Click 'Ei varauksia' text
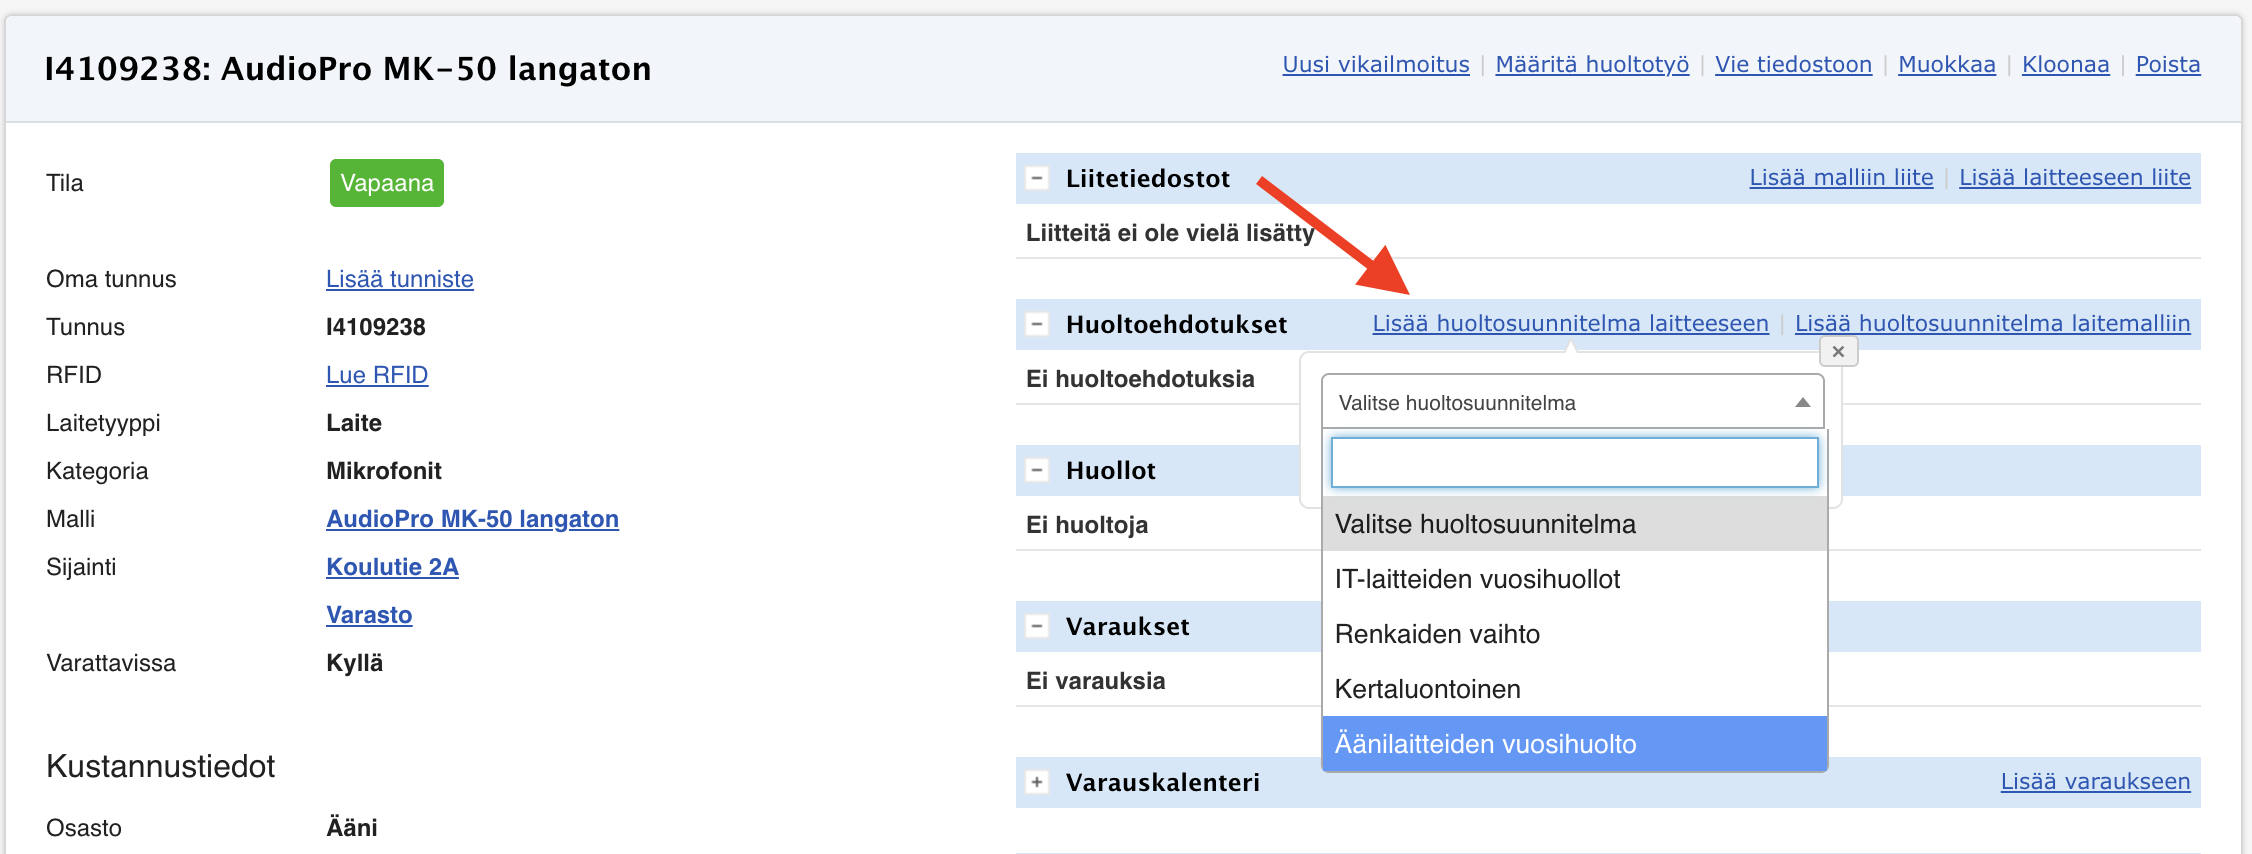This screenshot has width=2252, height=854. [x=1096, y=681]
